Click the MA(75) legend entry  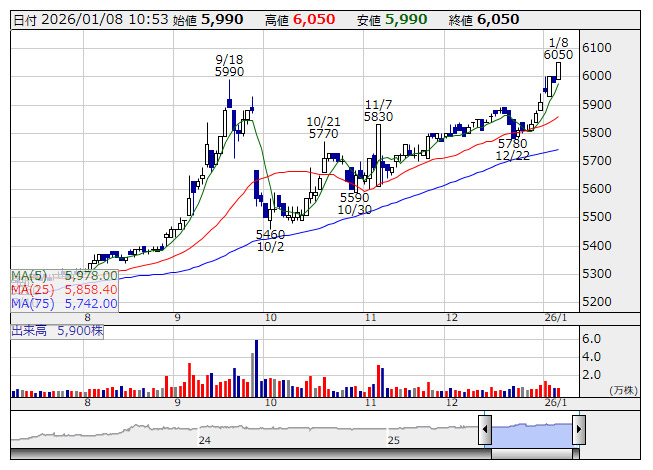64,303
